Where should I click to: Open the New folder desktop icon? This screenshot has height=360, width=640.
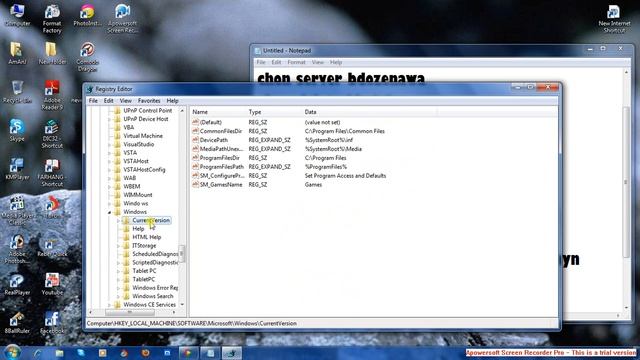pyautogui.click(x=52, y=53)
